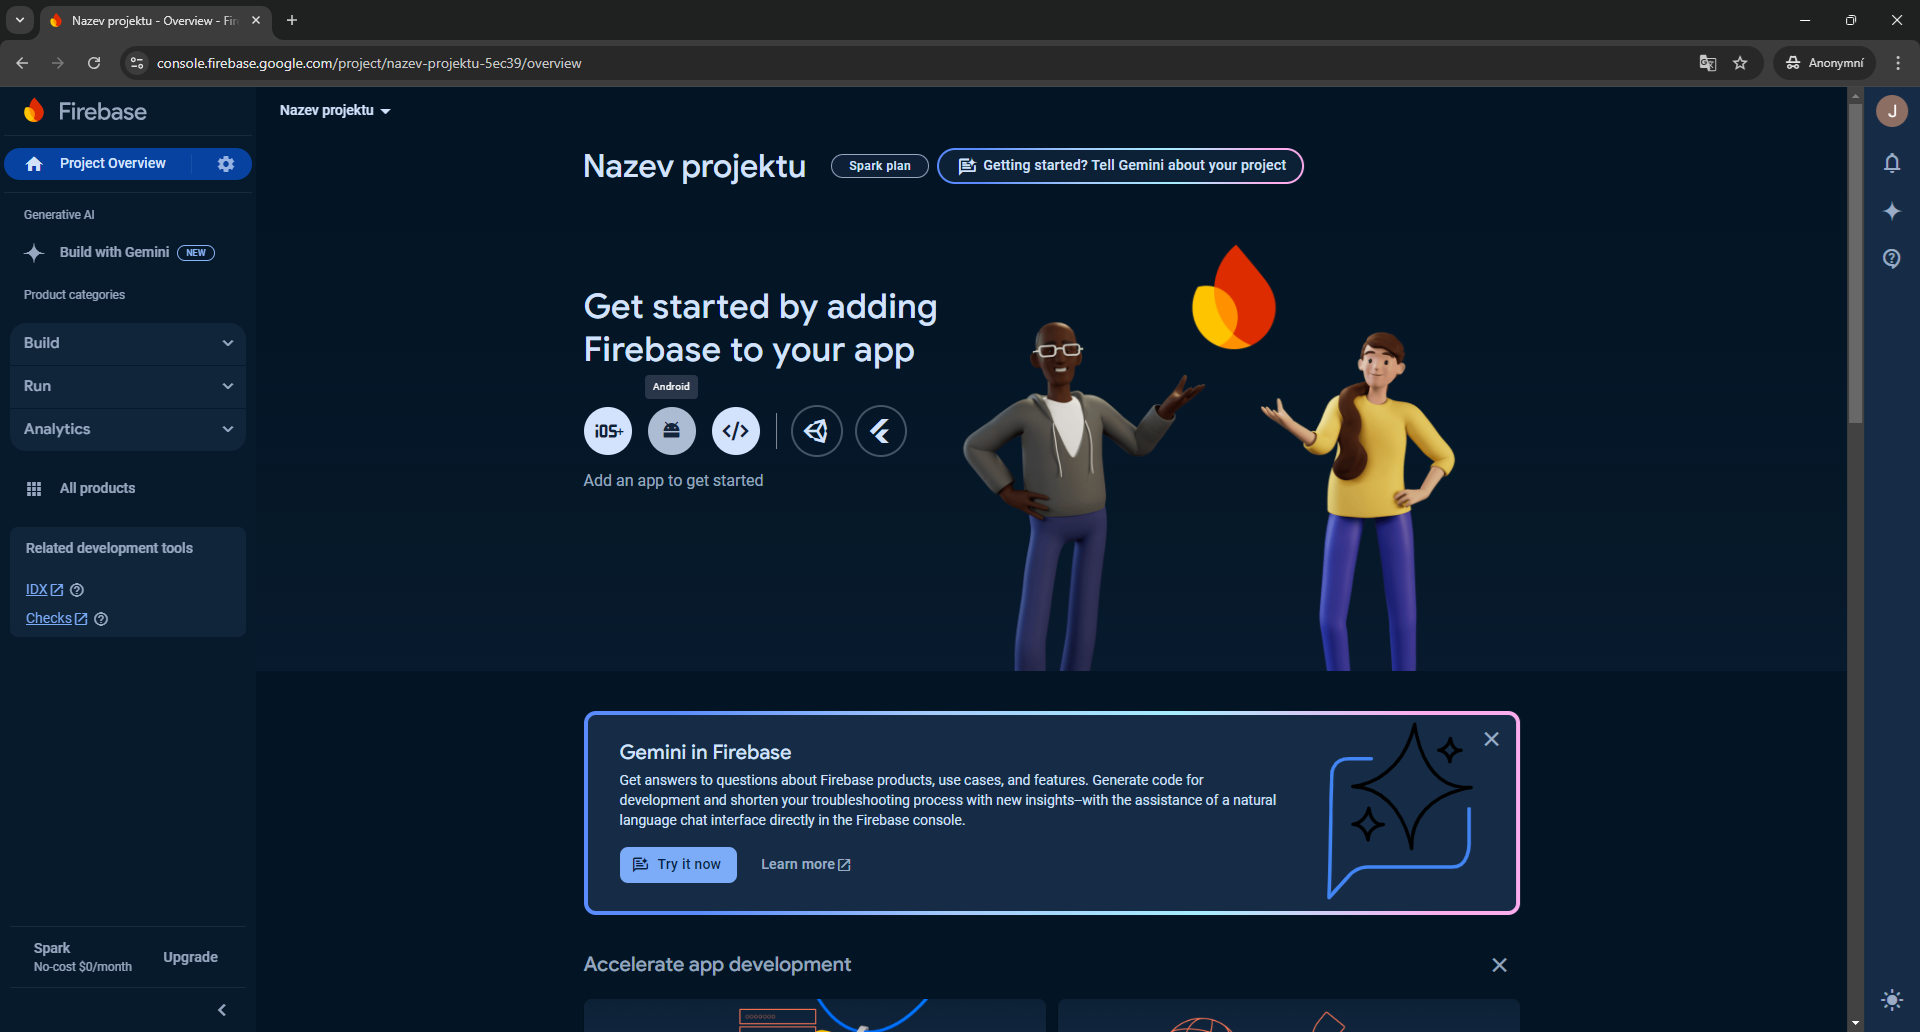1920x1032 pixels.
Task: Open All products in the sidebar
Action: click(97, 488)
